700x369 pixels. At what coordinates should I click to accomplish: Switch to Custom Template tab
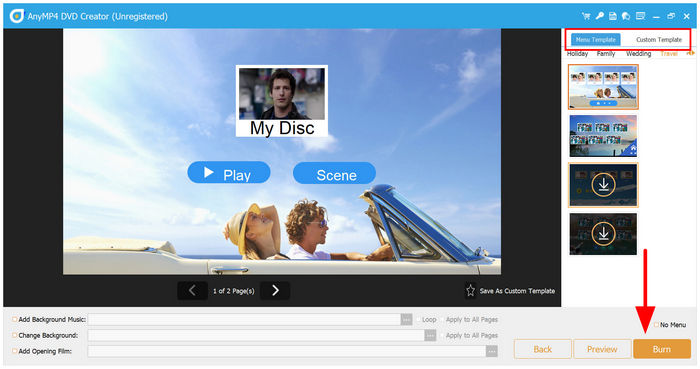[658, 40]
